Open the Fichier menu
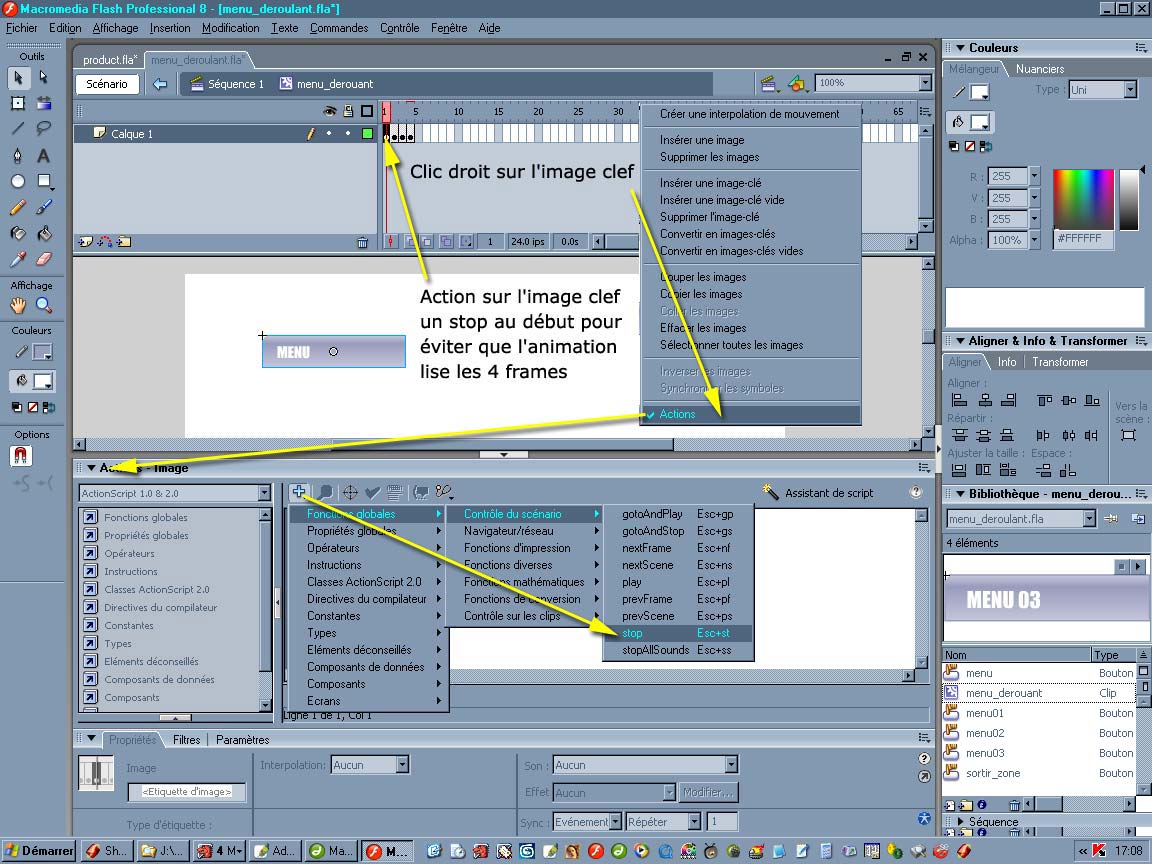 pyautogui.click(x=21, y=28)
